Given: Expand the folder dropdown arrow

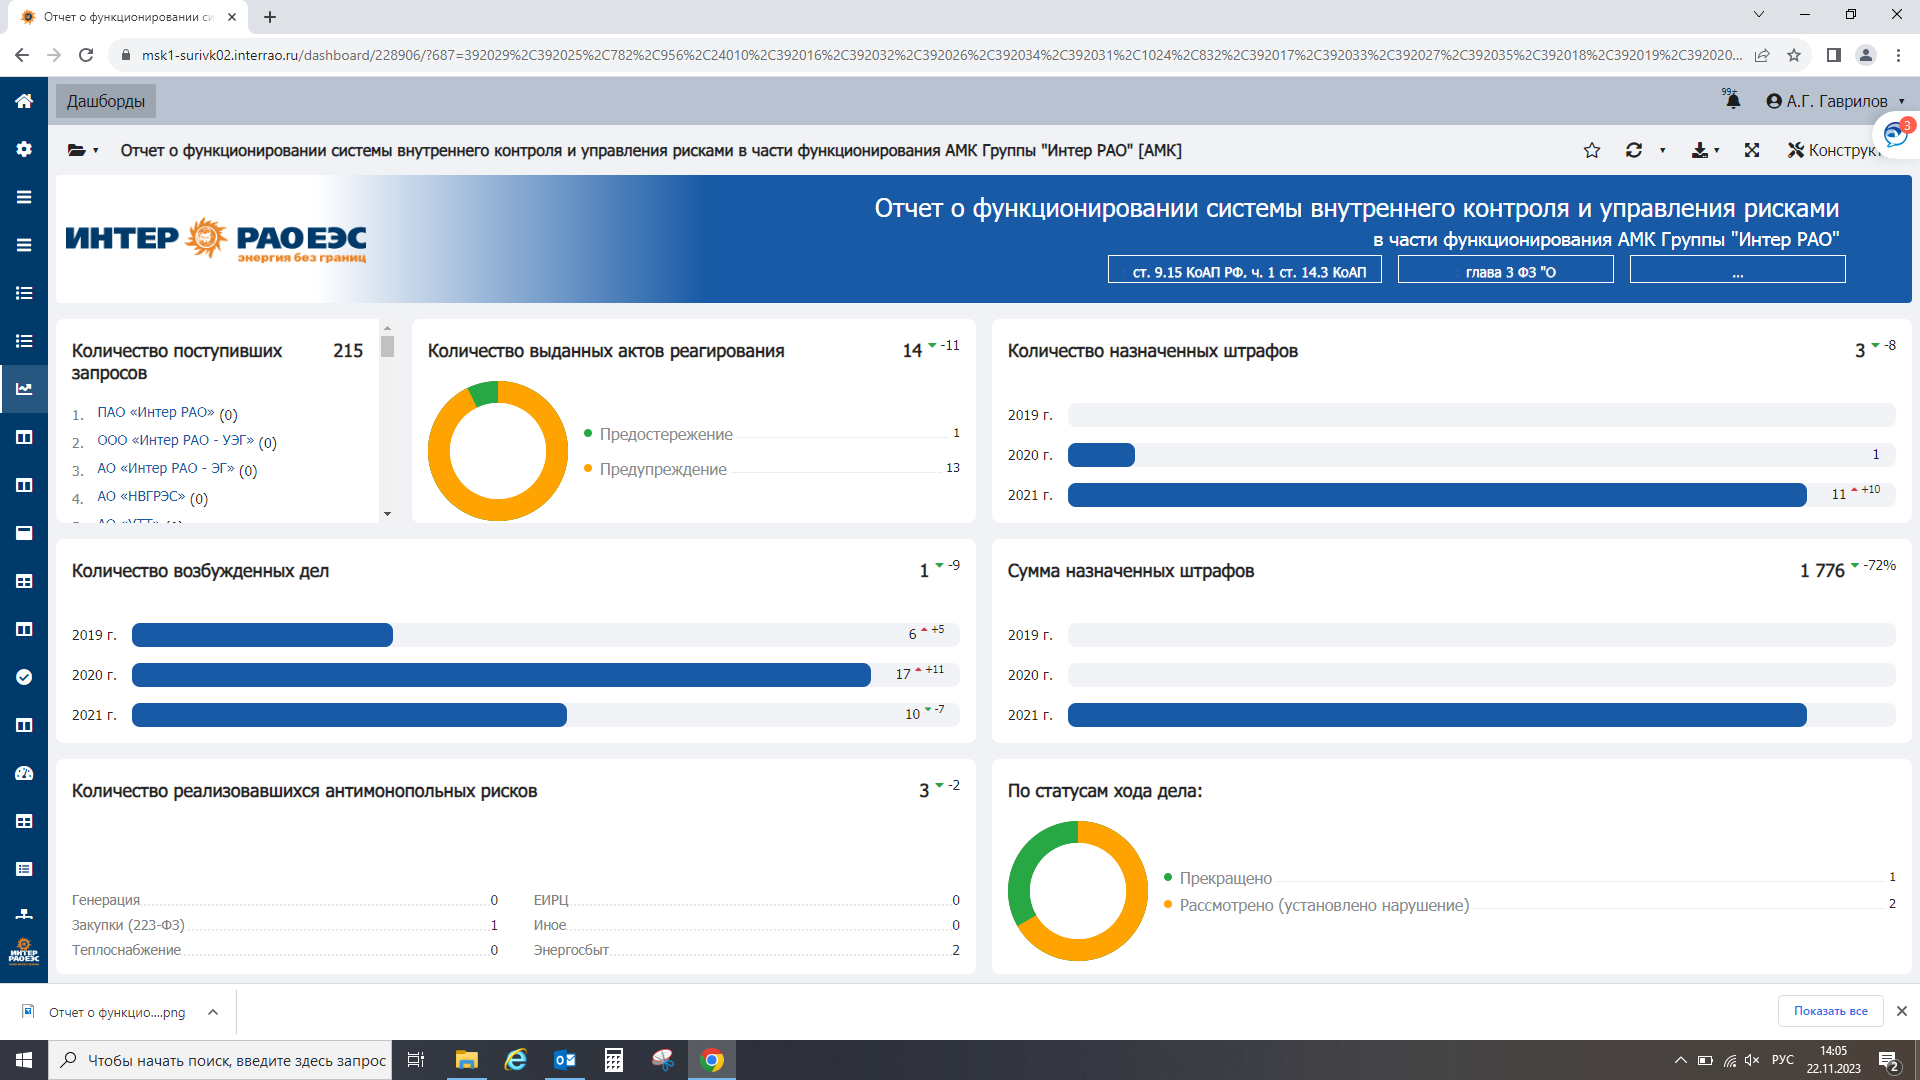Looking at the screenshot, I should coord(96,151).
